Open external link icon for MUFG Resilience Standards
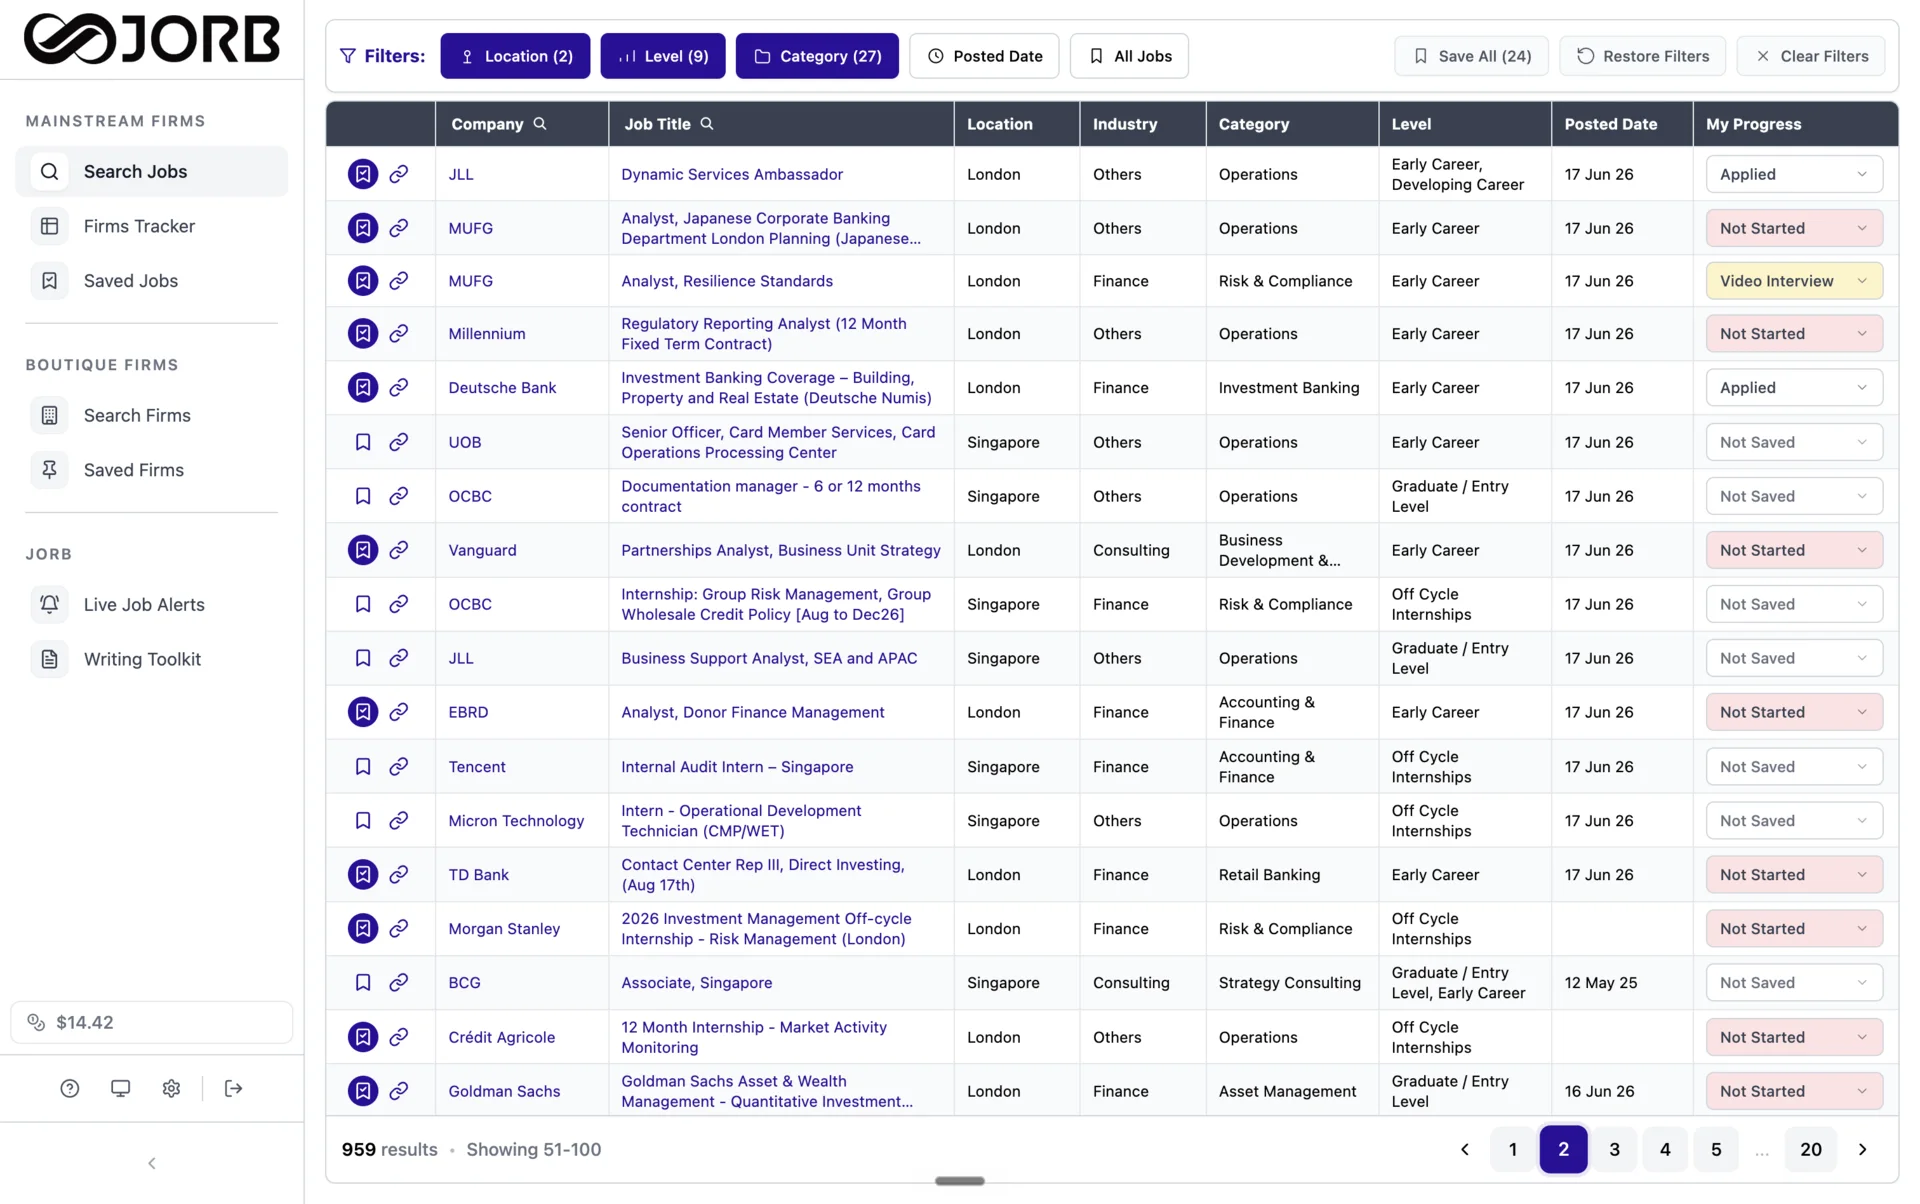 [x=399, y=281]
